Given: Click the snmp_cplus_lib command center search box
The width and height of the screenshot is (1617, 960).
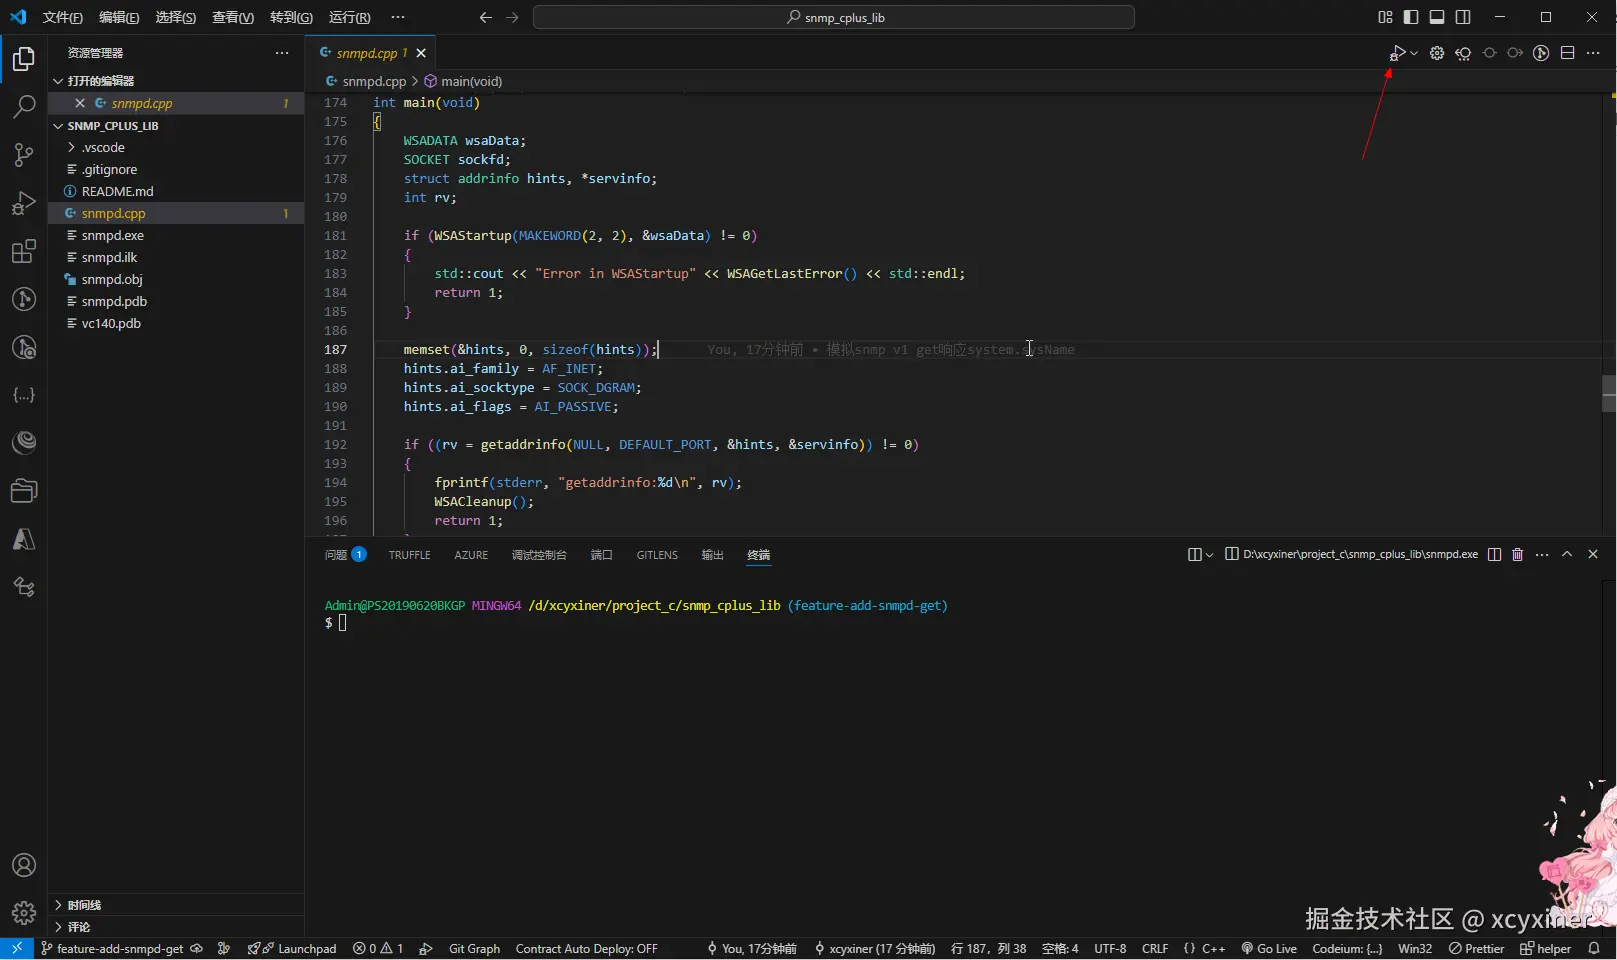Looking at the screenshot, I should (833, 17).
